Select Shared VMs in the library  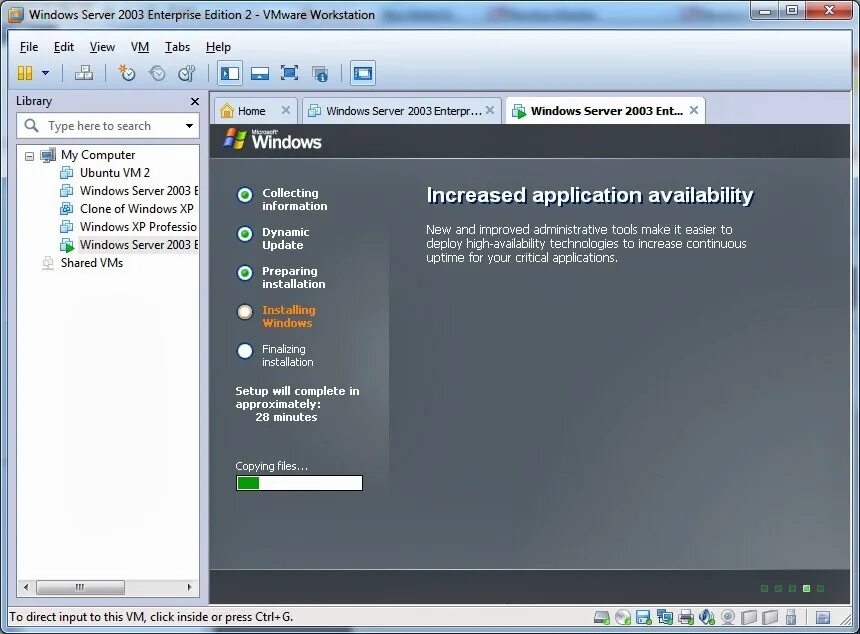click(x=92, y=263)
